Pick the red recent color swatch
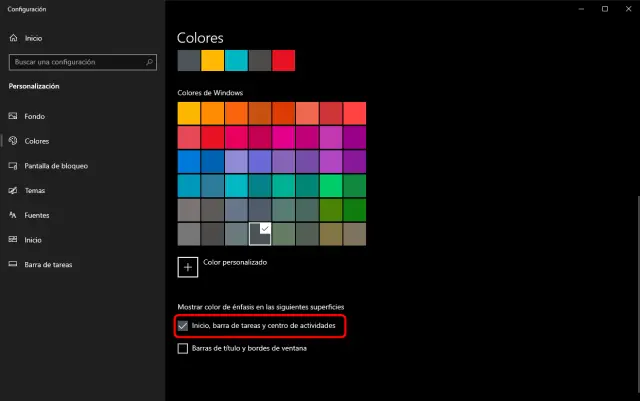 pyautogui.click(x=283, y=61)
